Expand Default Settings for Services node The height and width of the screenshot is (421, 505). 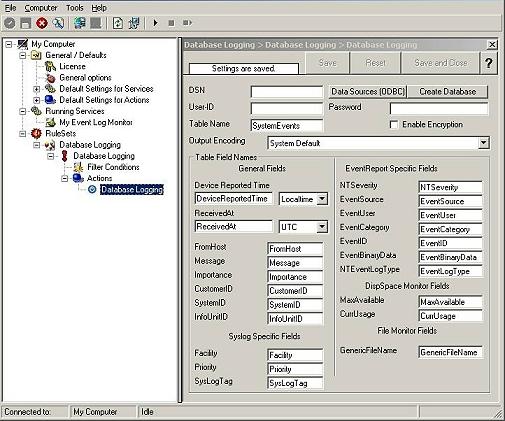pyautogui.click(x=36, y=89)
